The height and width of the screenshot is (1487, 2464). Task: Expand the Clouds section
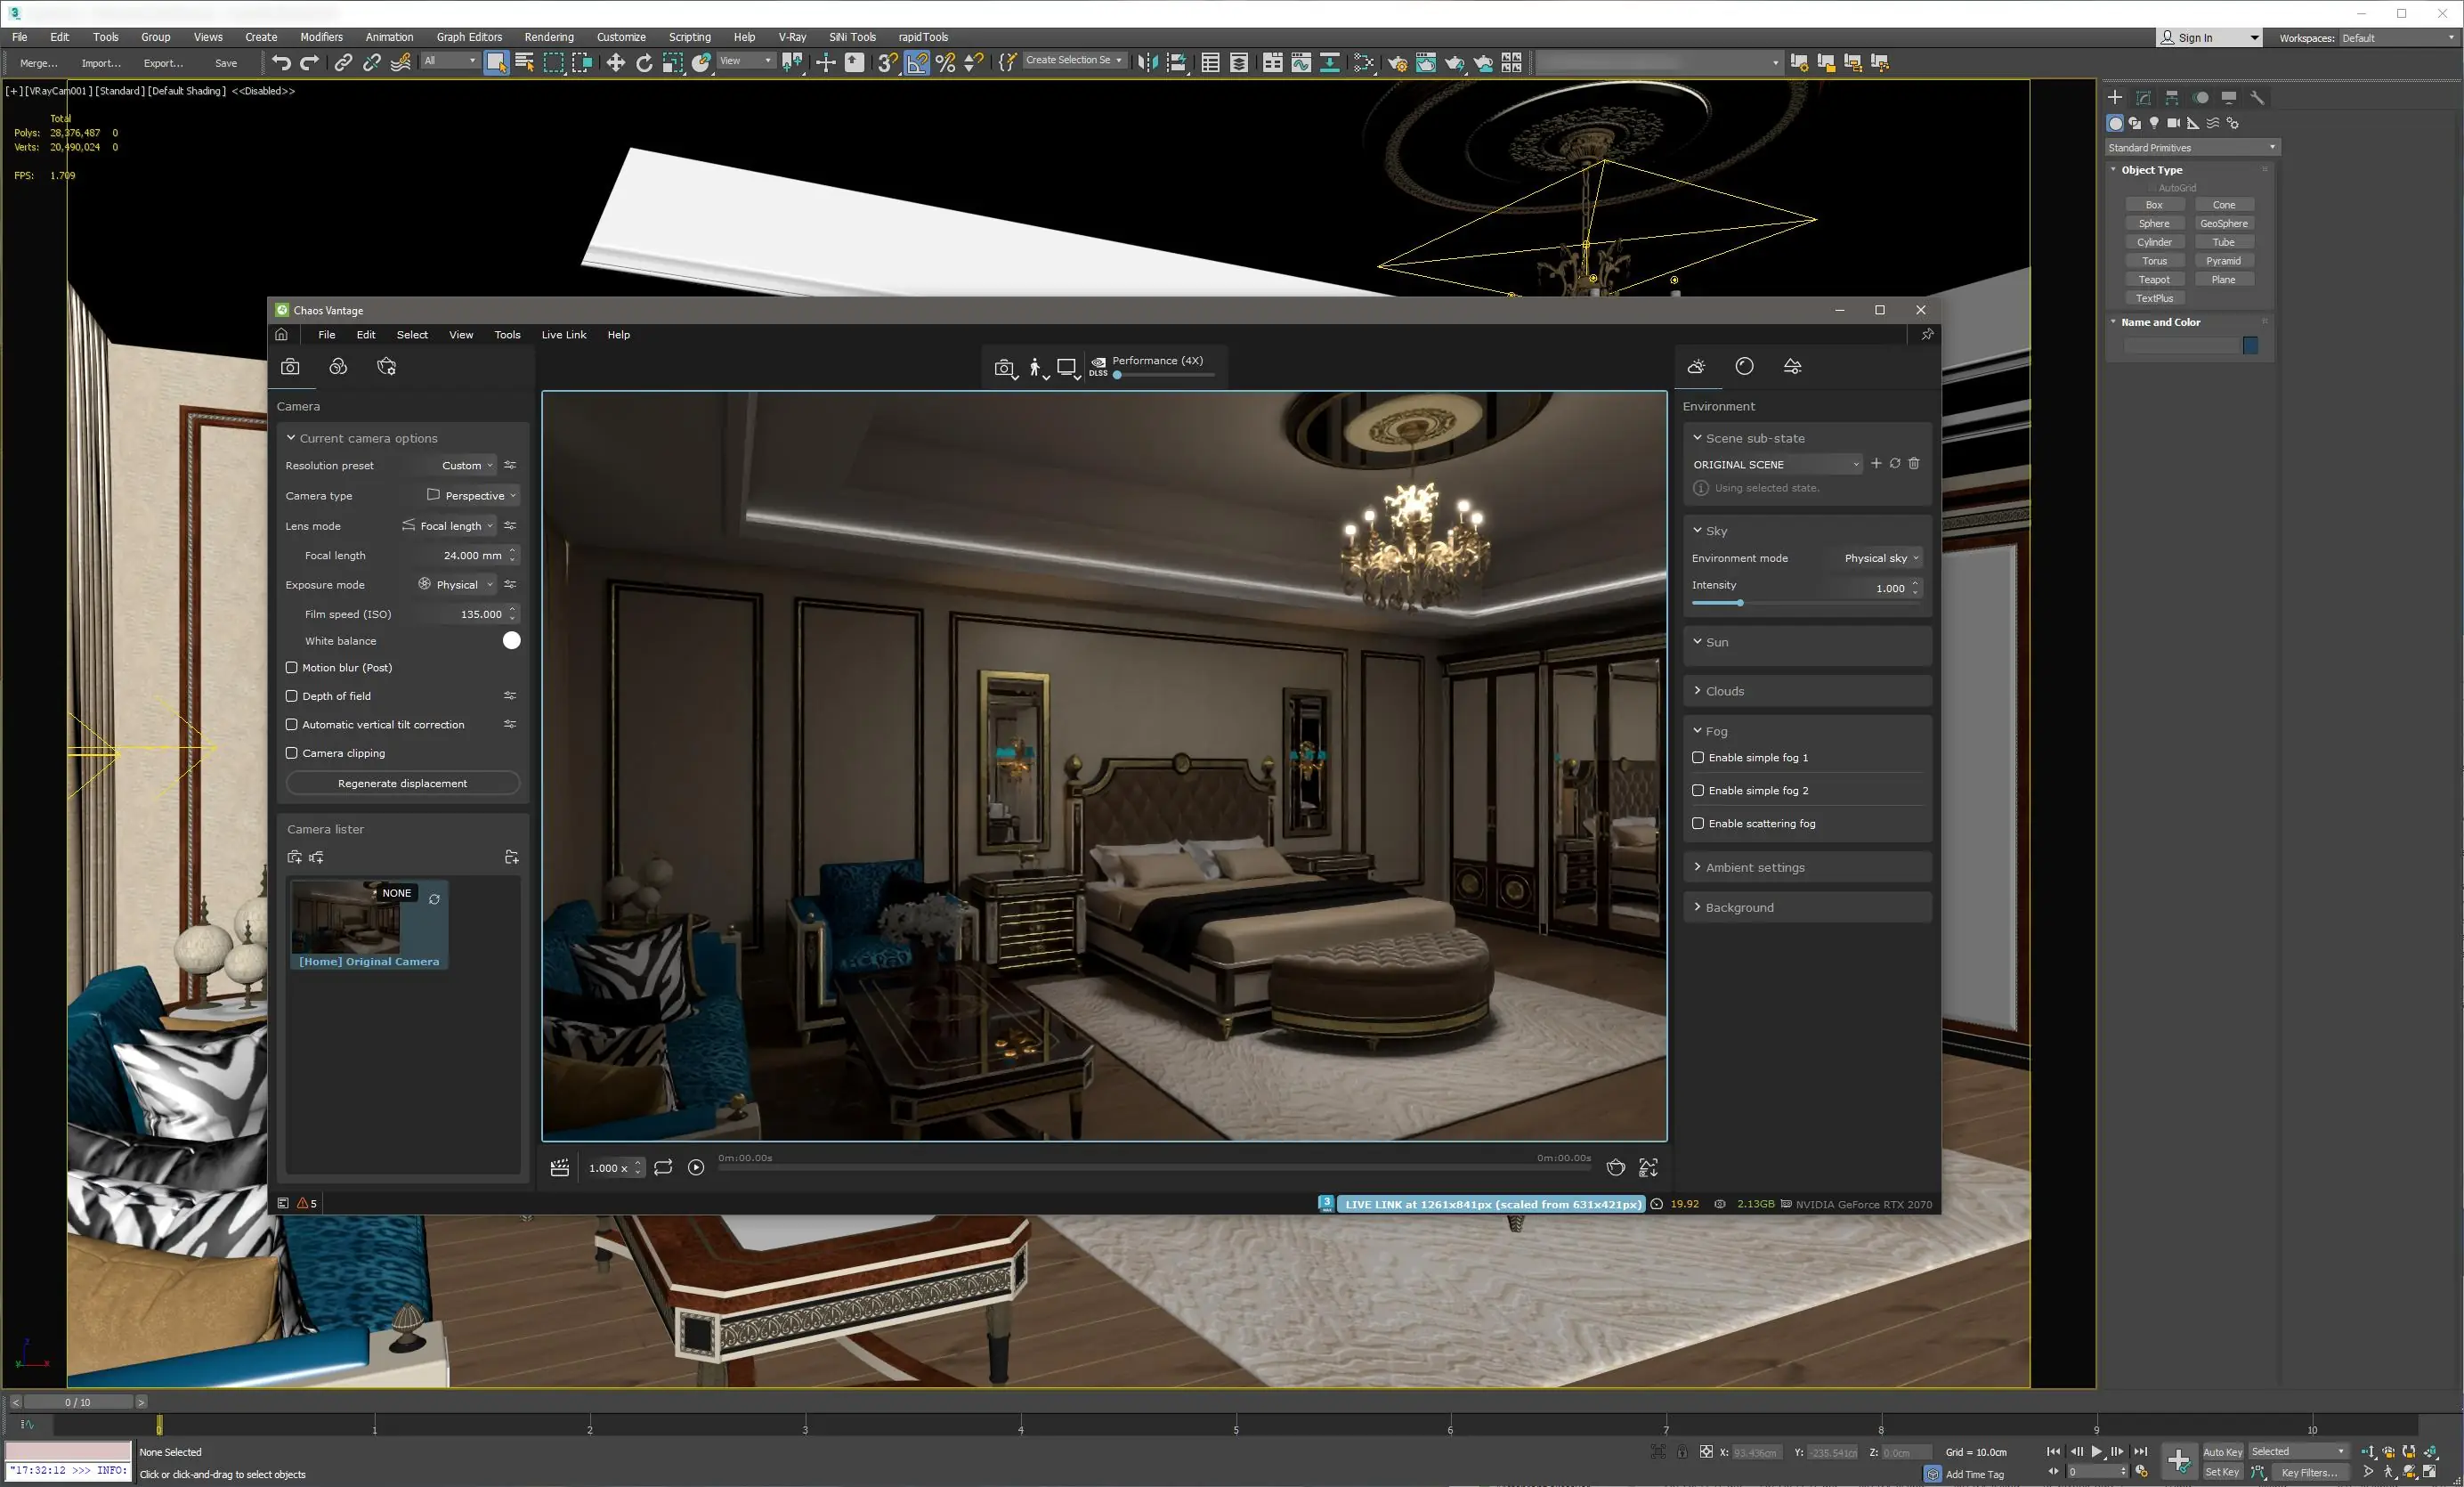[x=1724, y=691]
